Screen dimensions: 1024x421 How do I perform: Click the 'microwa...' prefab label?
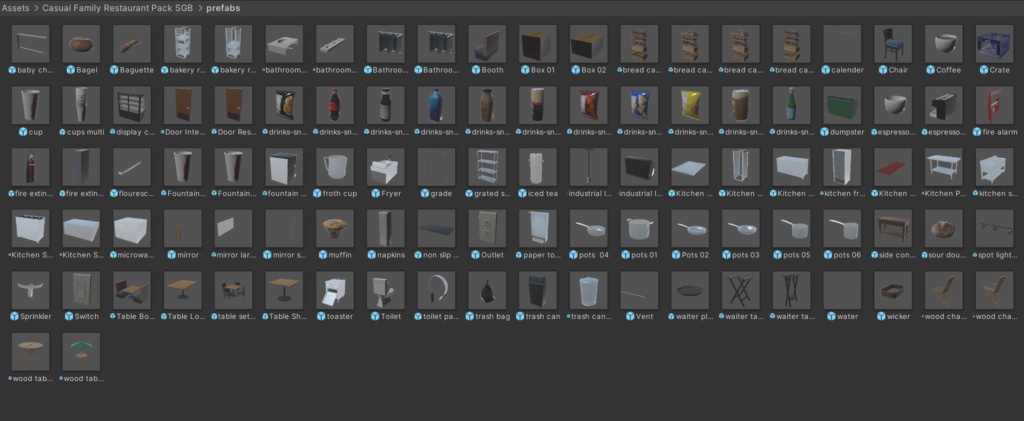[136, 255]
